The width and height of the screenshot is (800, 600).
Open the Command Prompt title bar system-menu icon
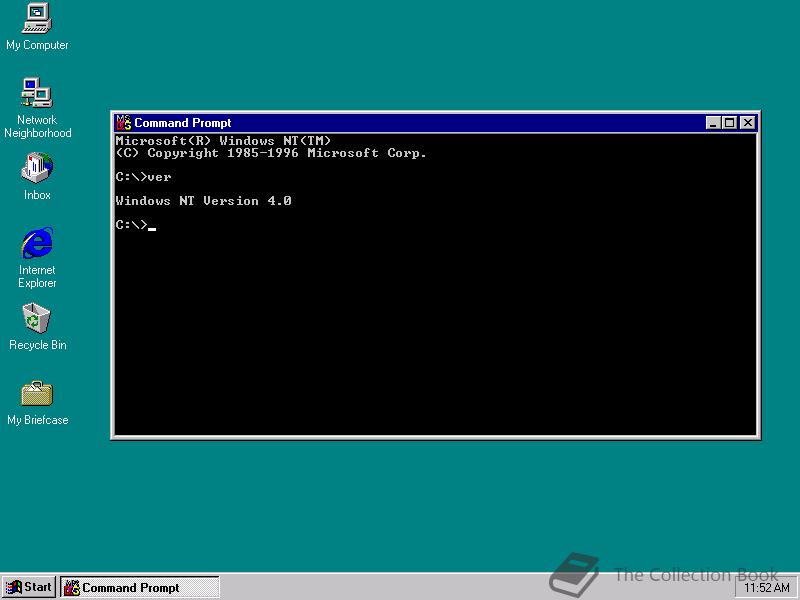coord(123,123)
